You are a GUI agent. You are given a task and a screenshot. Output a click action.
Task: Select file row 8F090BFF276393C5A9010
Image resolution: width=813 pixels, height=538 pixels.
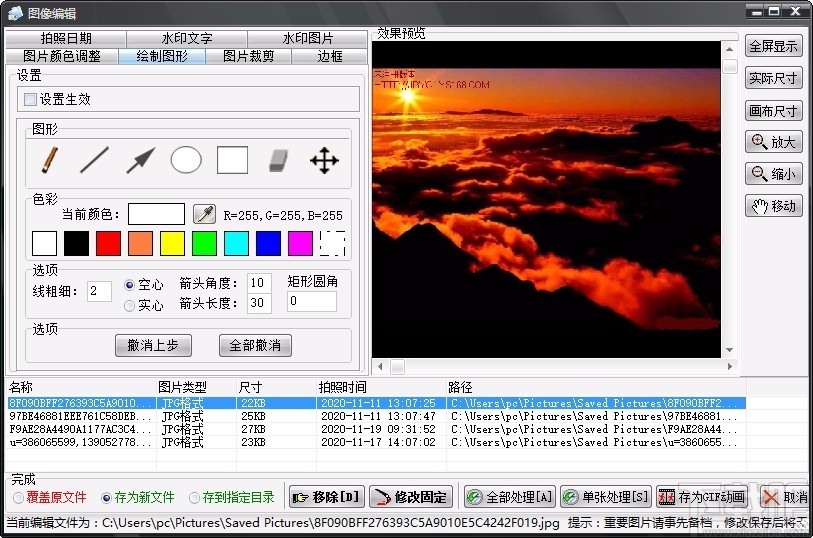tap(377, 403)
